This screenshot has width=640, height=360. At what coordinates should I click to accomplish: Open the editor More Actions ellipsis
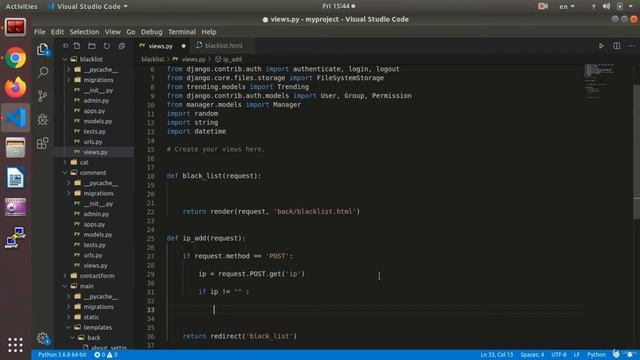click(631, 46)
